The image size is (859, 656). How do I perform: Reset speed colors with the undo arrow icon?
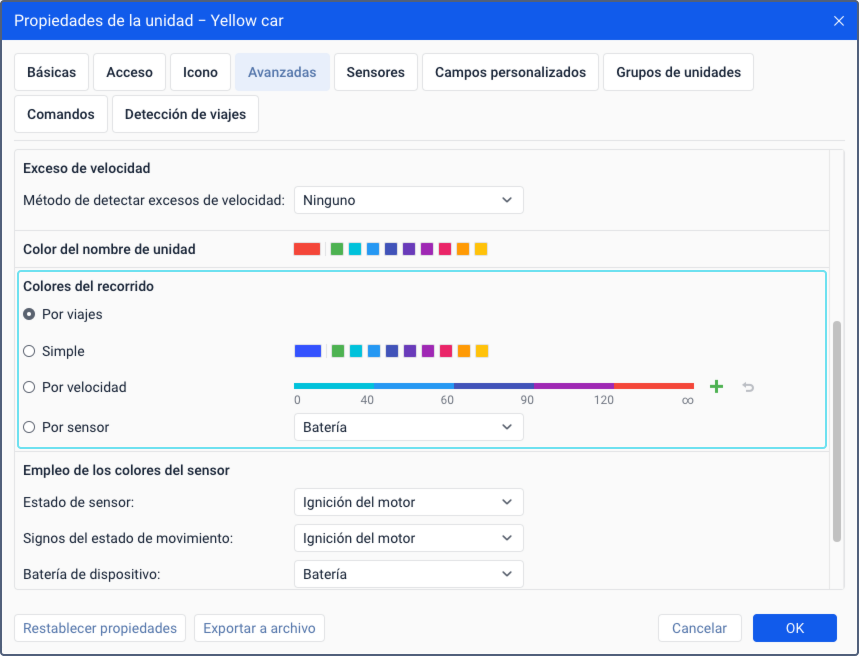point(748,387)
